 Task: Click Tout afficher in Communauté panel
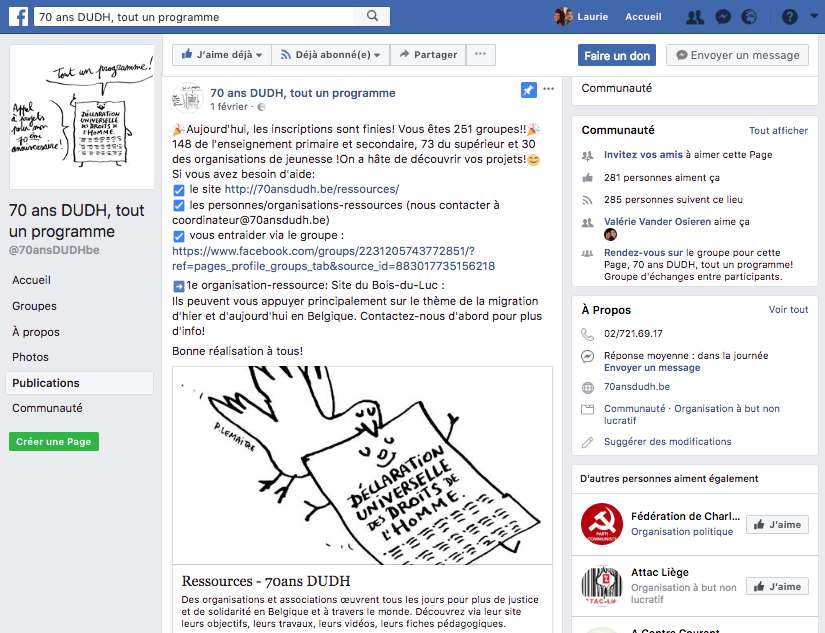(778, 130)
